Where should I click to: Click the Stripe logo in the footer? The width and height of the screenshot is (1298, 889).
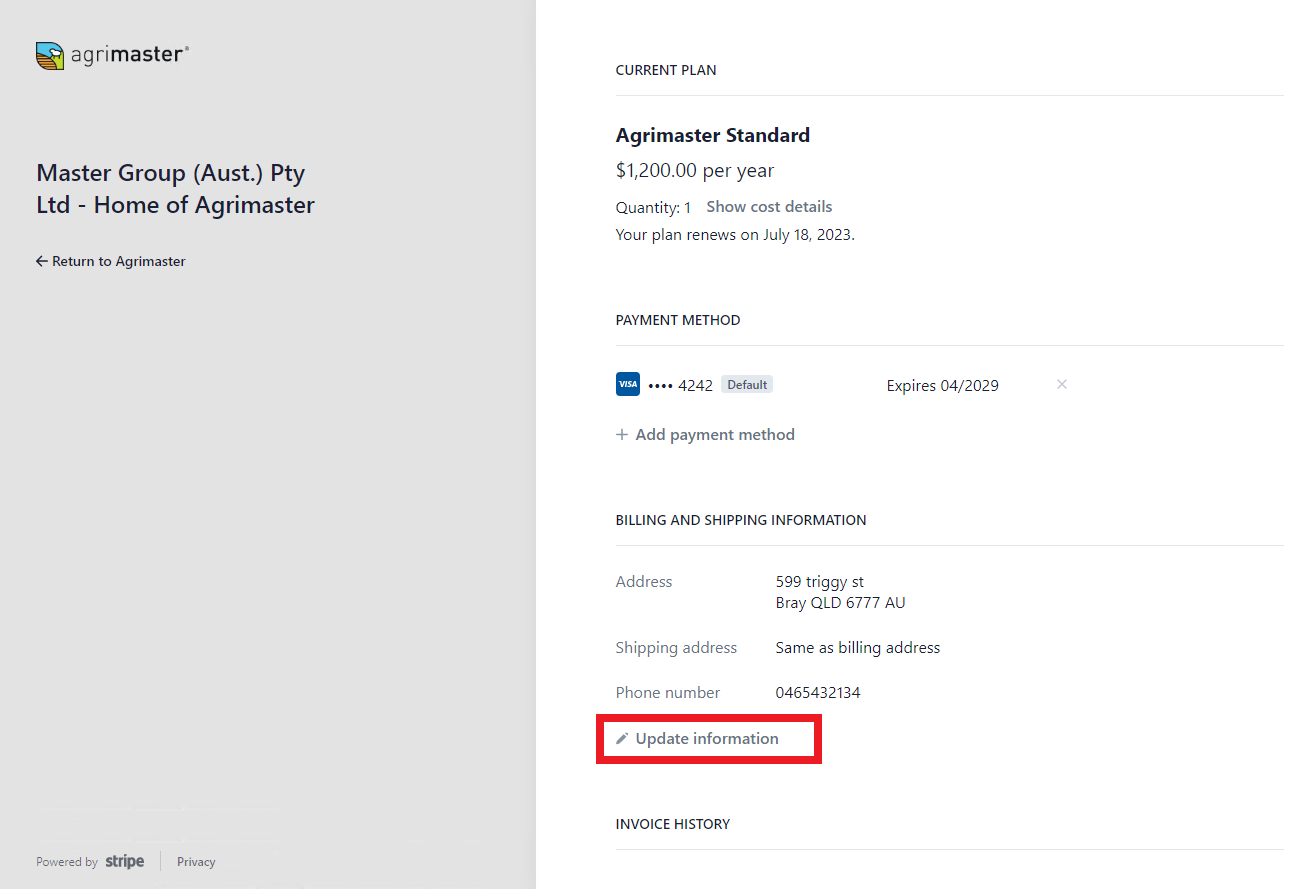124,861
